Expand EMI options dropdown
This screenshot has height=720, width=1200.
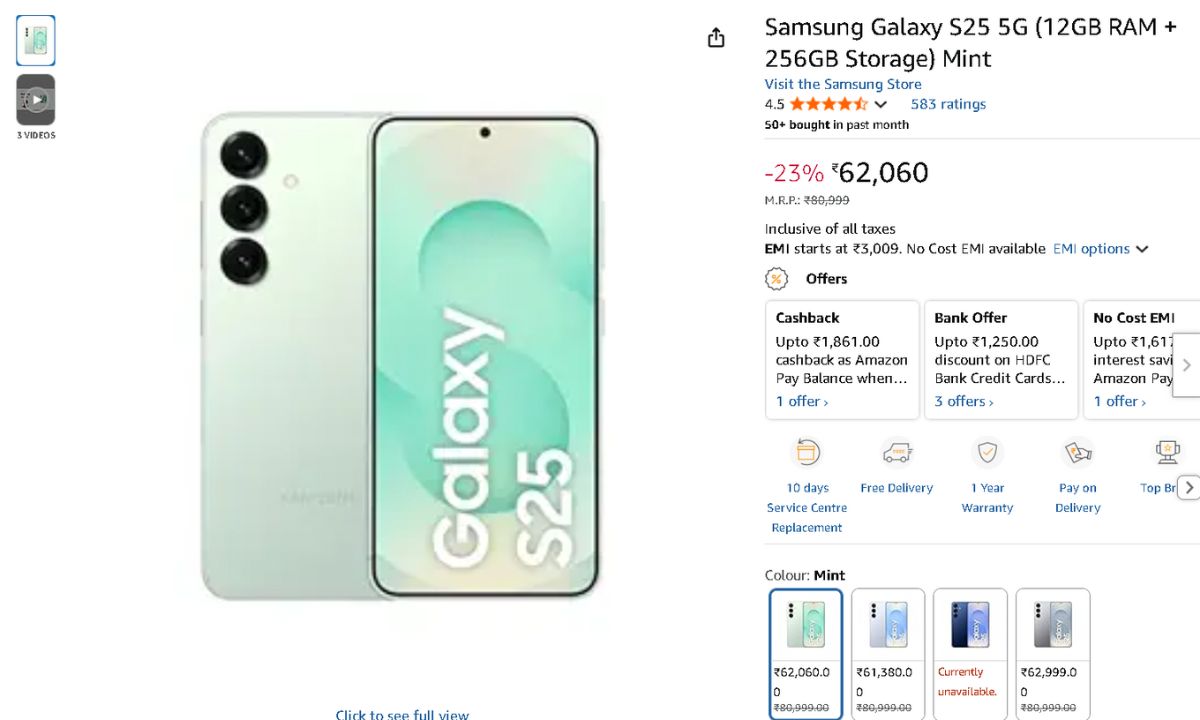click(1101, 249)
